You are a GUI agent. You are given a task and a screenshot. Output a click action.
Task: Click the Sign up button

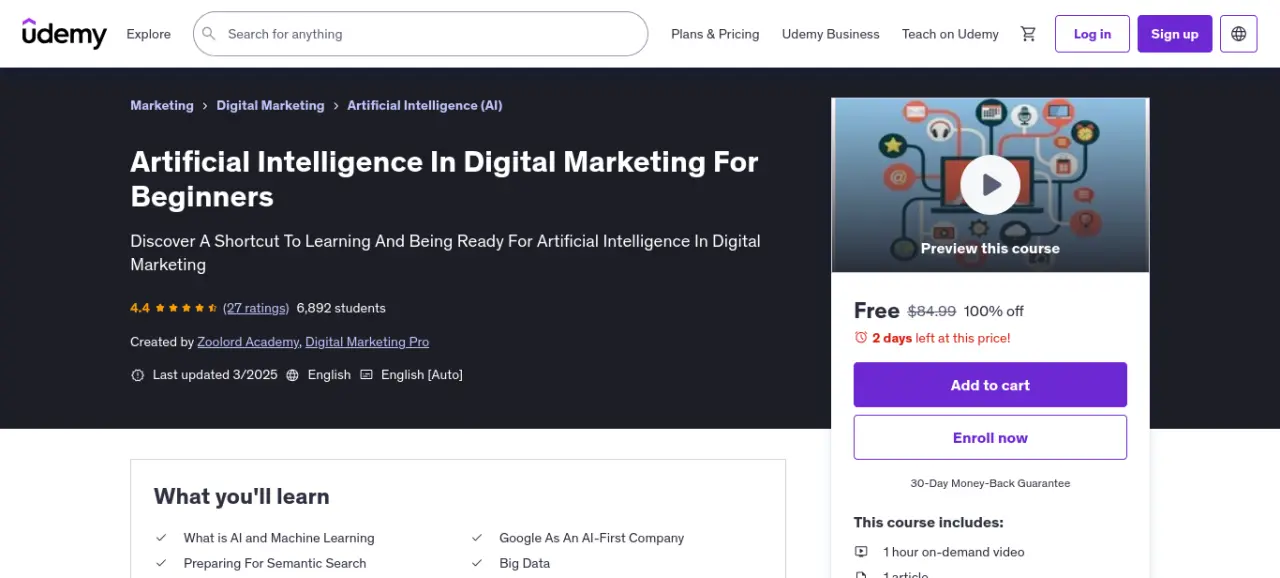(1174, 34)
